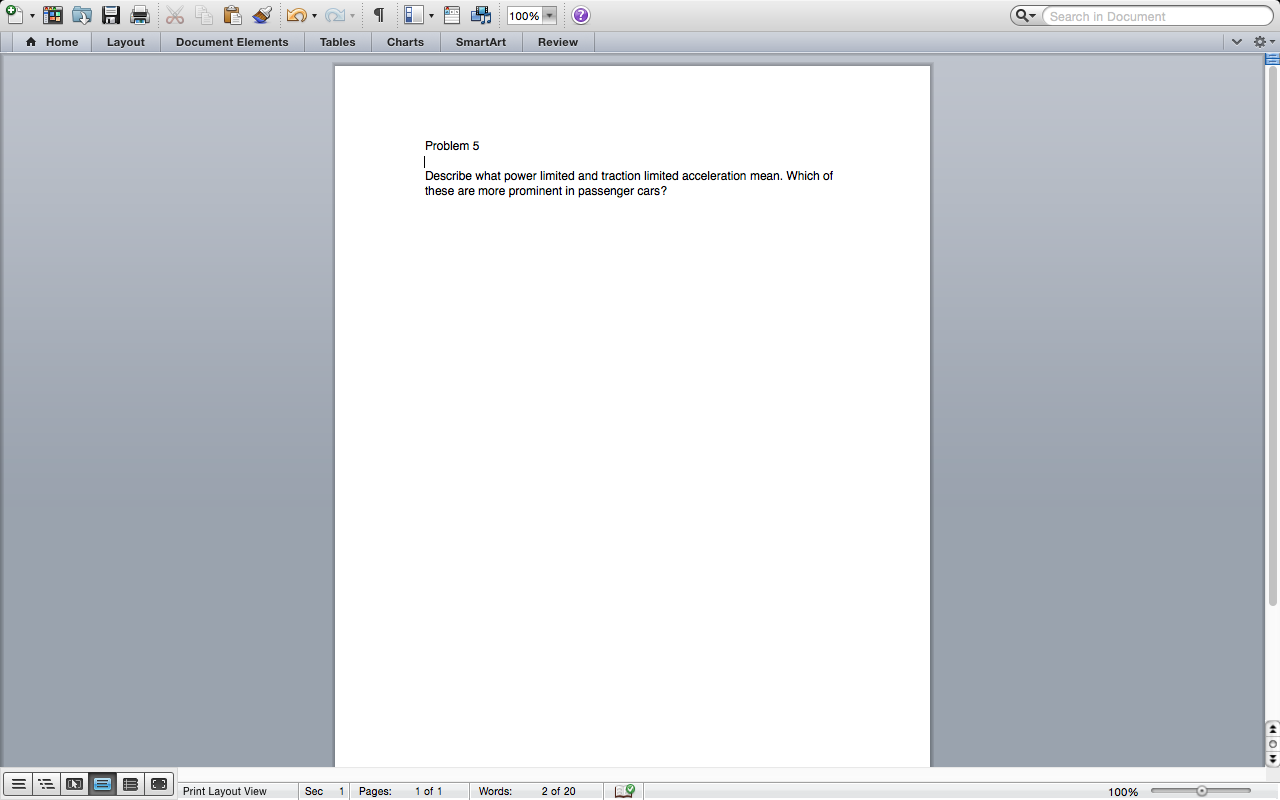Expand the ribbon settings gear menu
This screenshot has width=1280, height=800.
[1263, 42]
